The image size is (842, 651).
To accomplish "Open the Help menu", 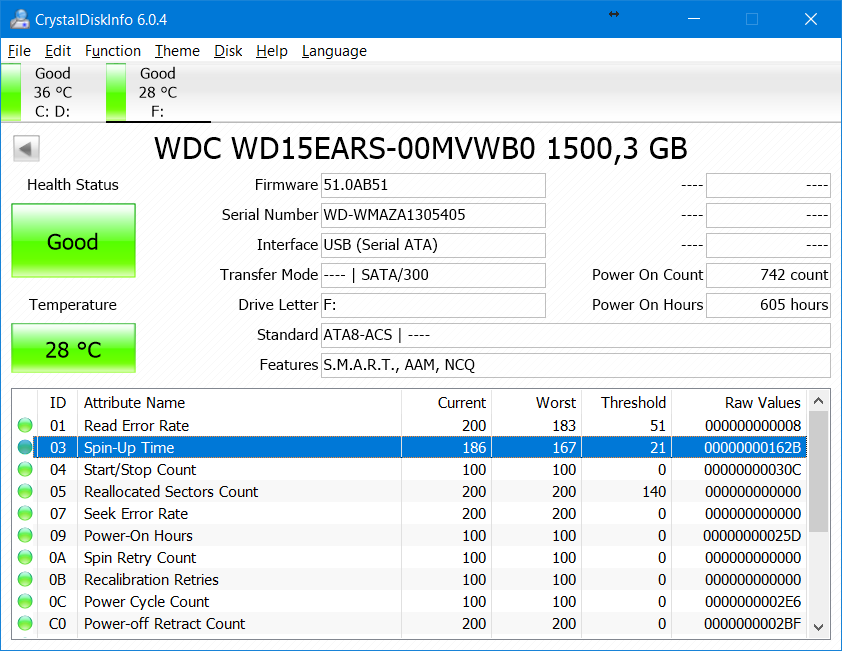I will [272, 51].
